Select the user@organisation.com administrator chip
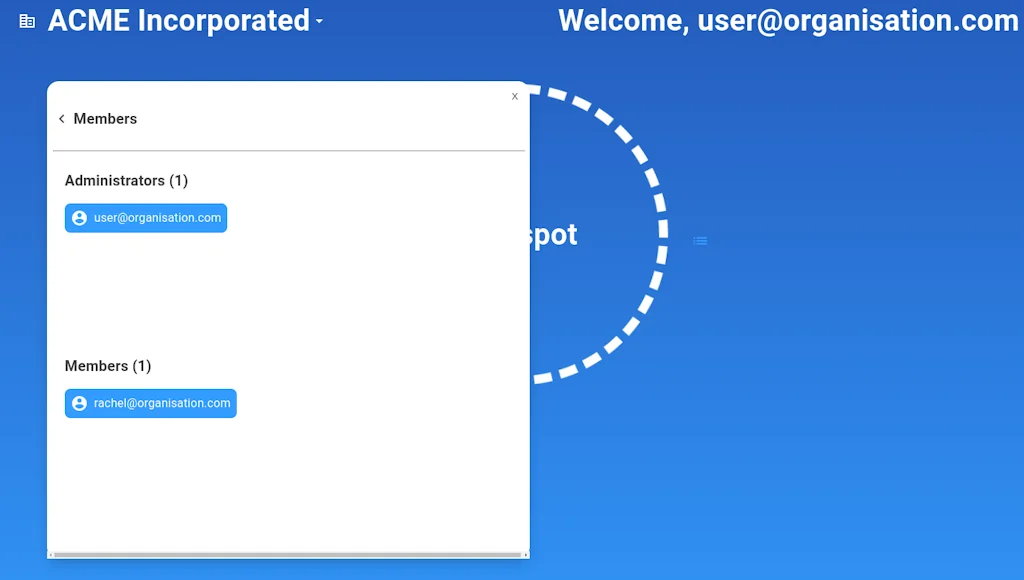Viewport: 1024px width, 580px height. 146,218
